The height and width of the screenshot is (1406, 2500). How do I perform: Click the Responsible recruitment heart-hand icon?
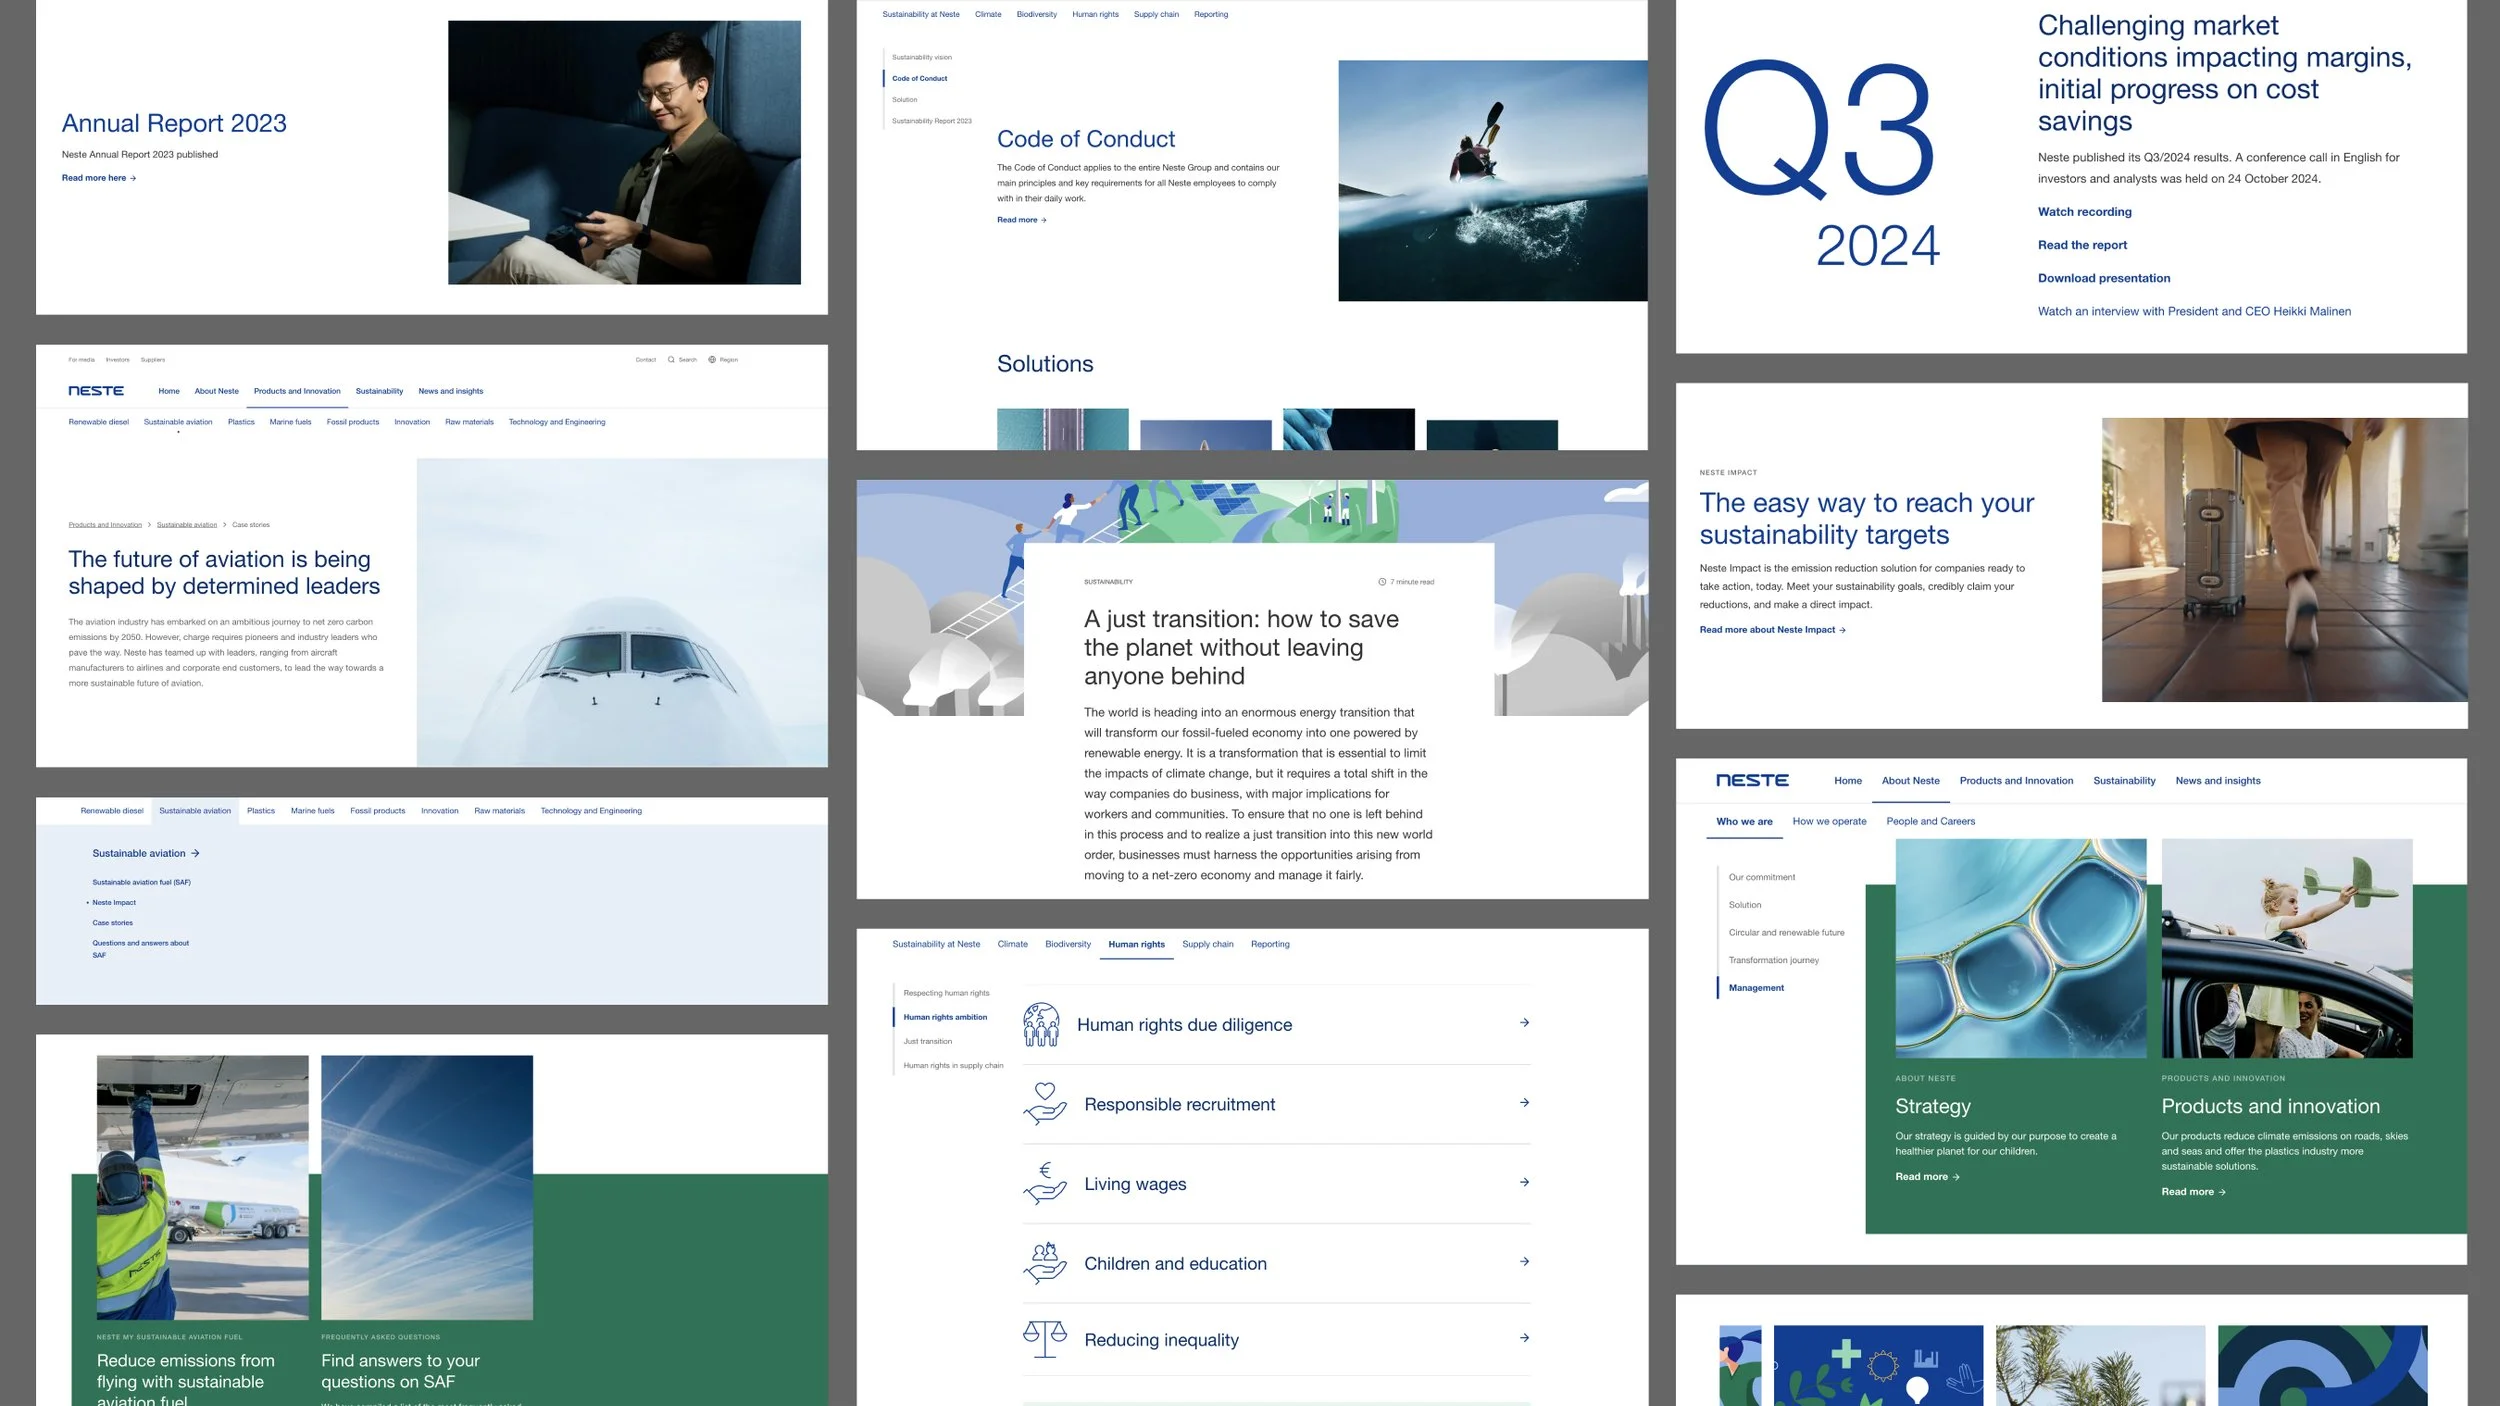coord(1045,1104)
